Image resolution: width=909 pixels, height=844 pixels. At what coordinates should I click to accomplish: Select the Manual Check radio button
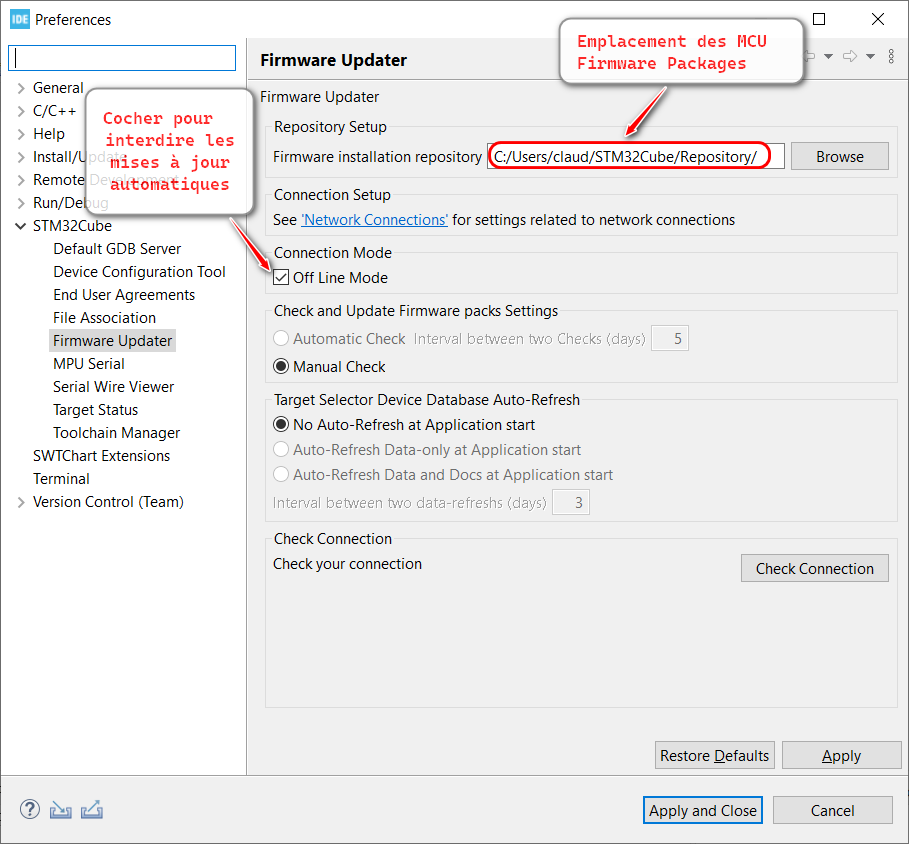point(281,366)
